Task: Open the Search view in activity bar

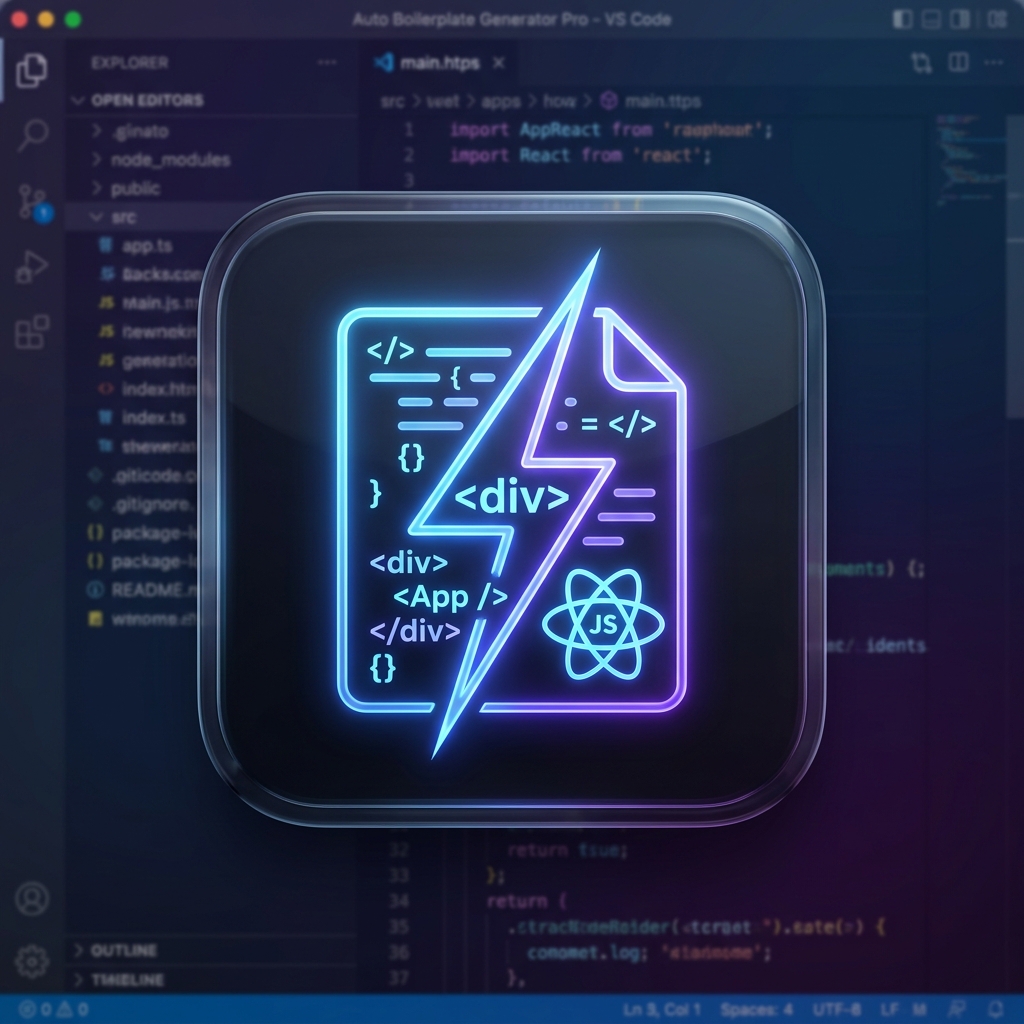Action: click(32, 135)
